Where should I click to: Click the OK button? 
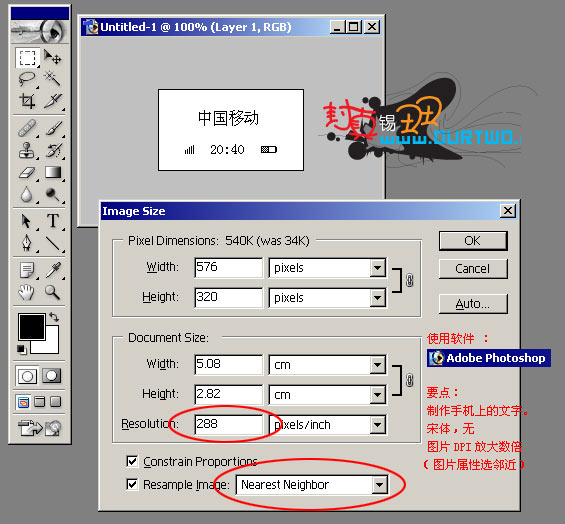click(473, 240)
